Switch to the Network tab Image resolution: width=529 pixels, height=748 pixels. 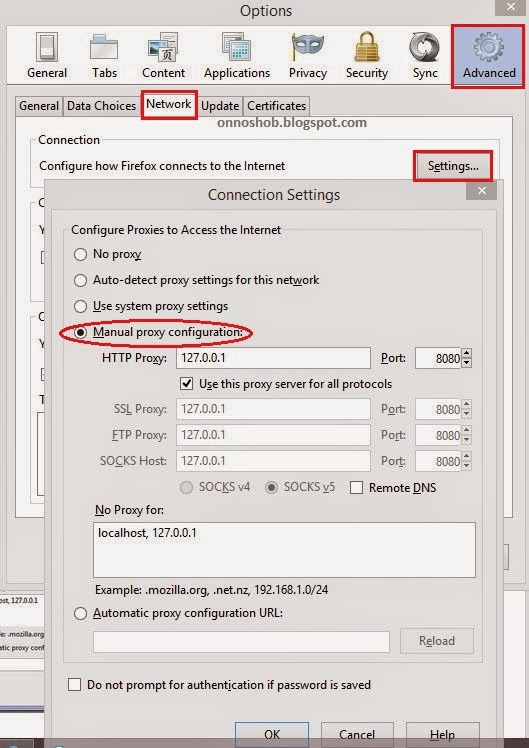point(168,104)
